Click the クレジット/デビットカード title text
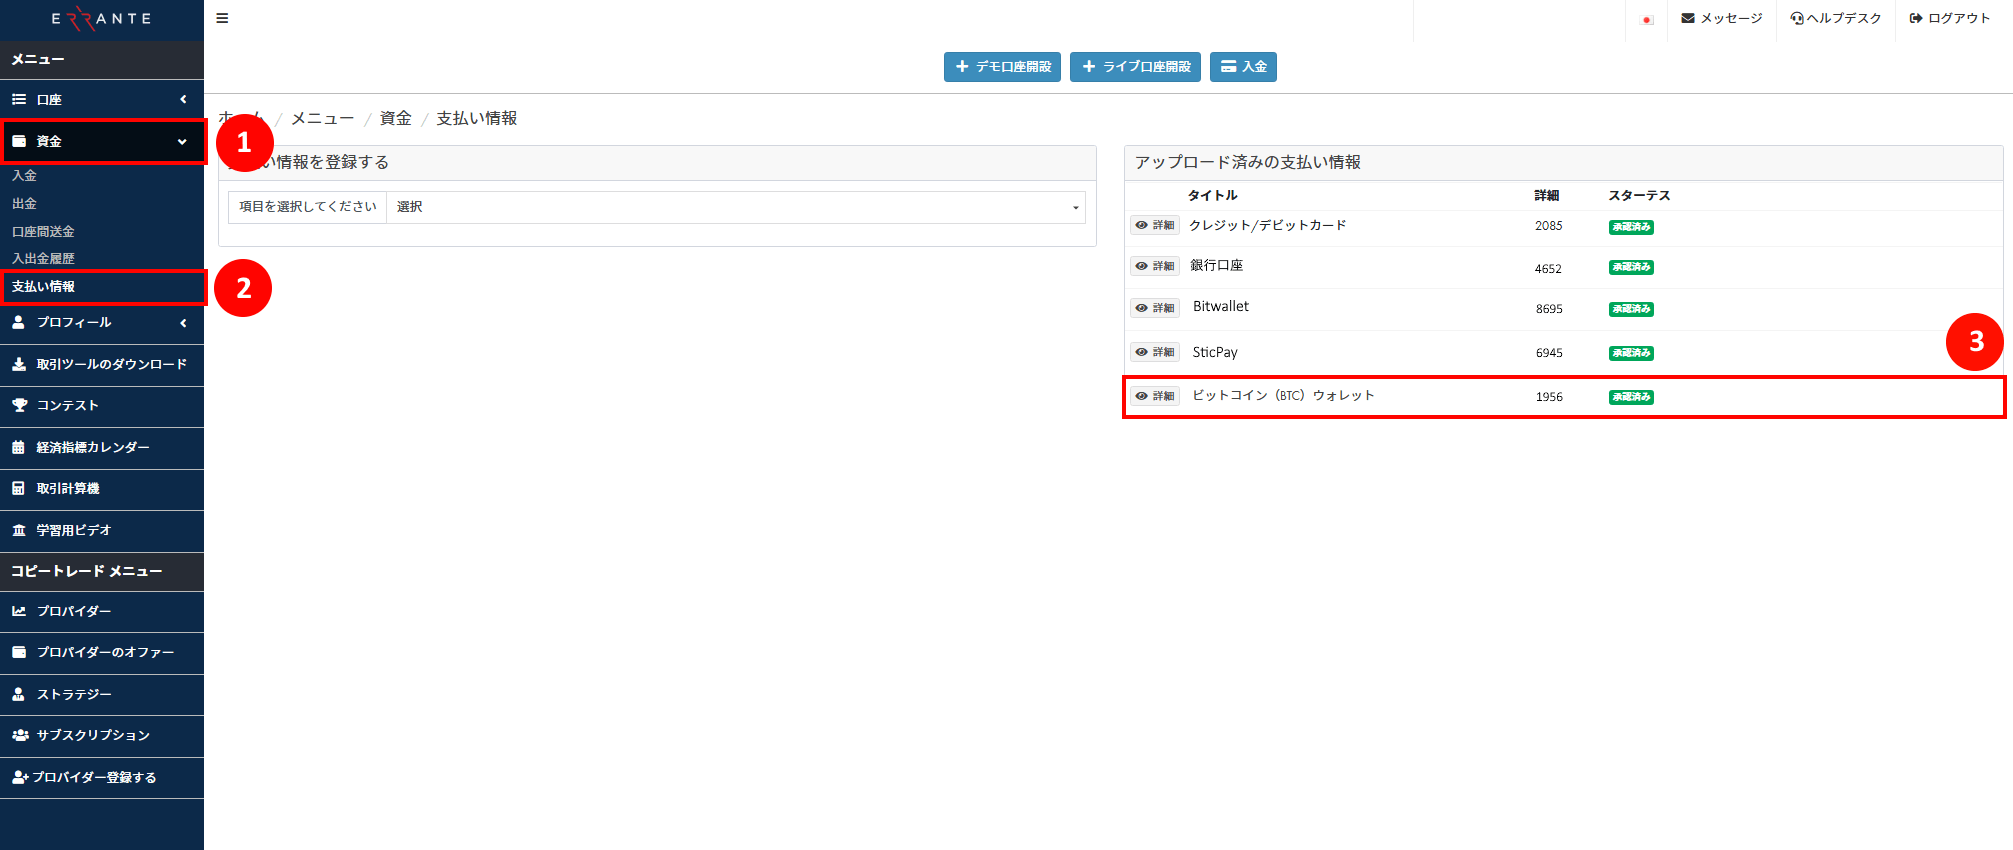The height and width of the screenshot is (850, 2013). coord(1268,225)
